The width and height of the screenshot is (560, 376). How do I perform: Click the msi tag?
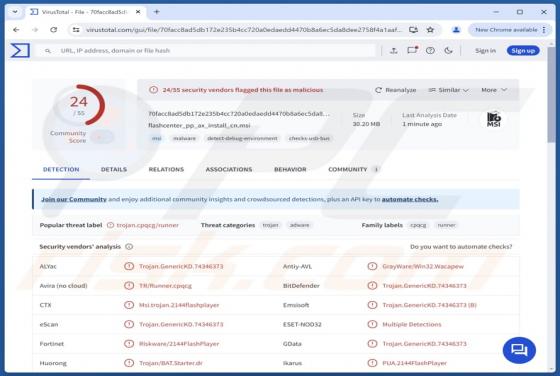[x=156, y=139]
